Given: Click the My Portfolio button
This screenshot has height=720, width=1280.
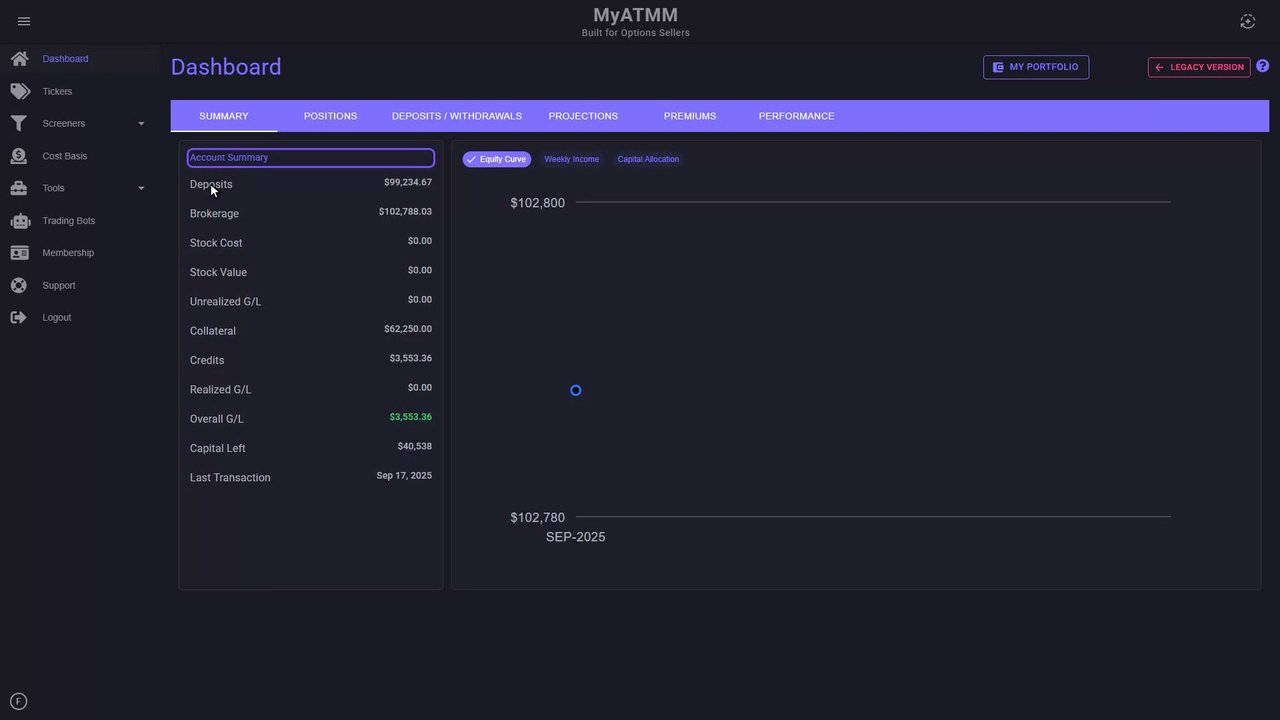Looking at the screenshot, I should (1036, 67).
